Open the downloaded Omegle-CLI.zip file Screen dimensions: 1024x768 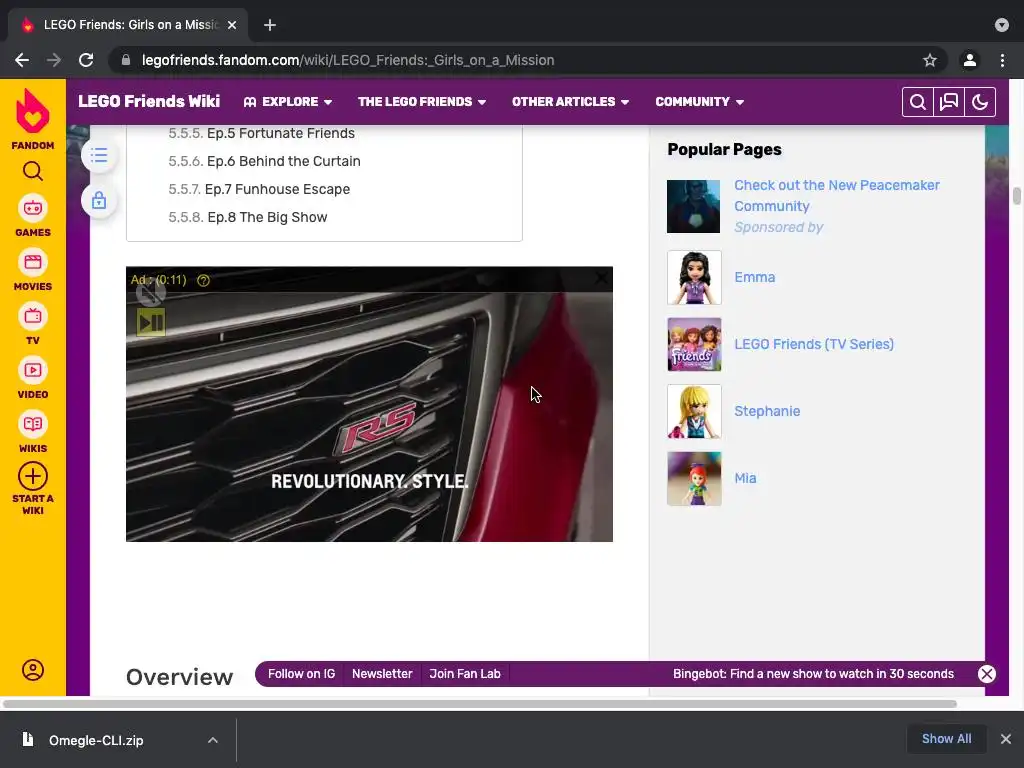click(x=96, y=741)
